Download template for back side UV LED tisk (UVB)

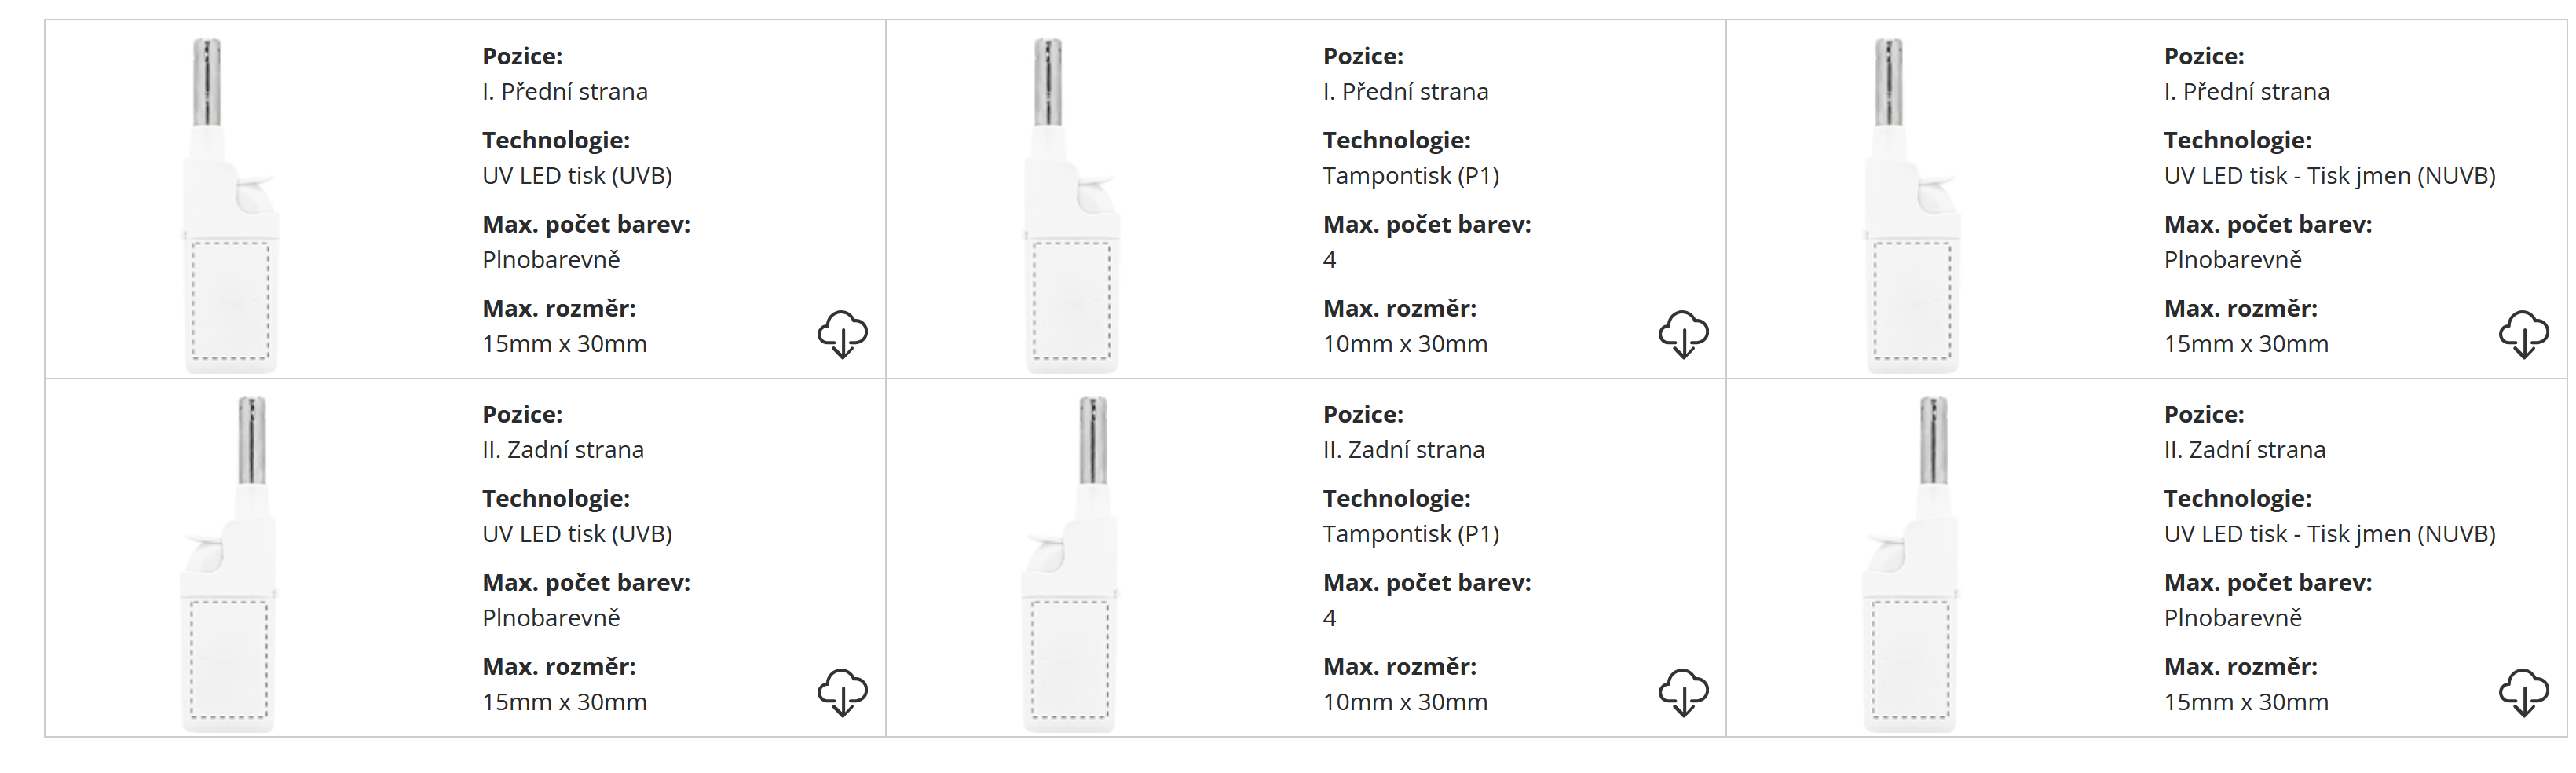(842, 692)
